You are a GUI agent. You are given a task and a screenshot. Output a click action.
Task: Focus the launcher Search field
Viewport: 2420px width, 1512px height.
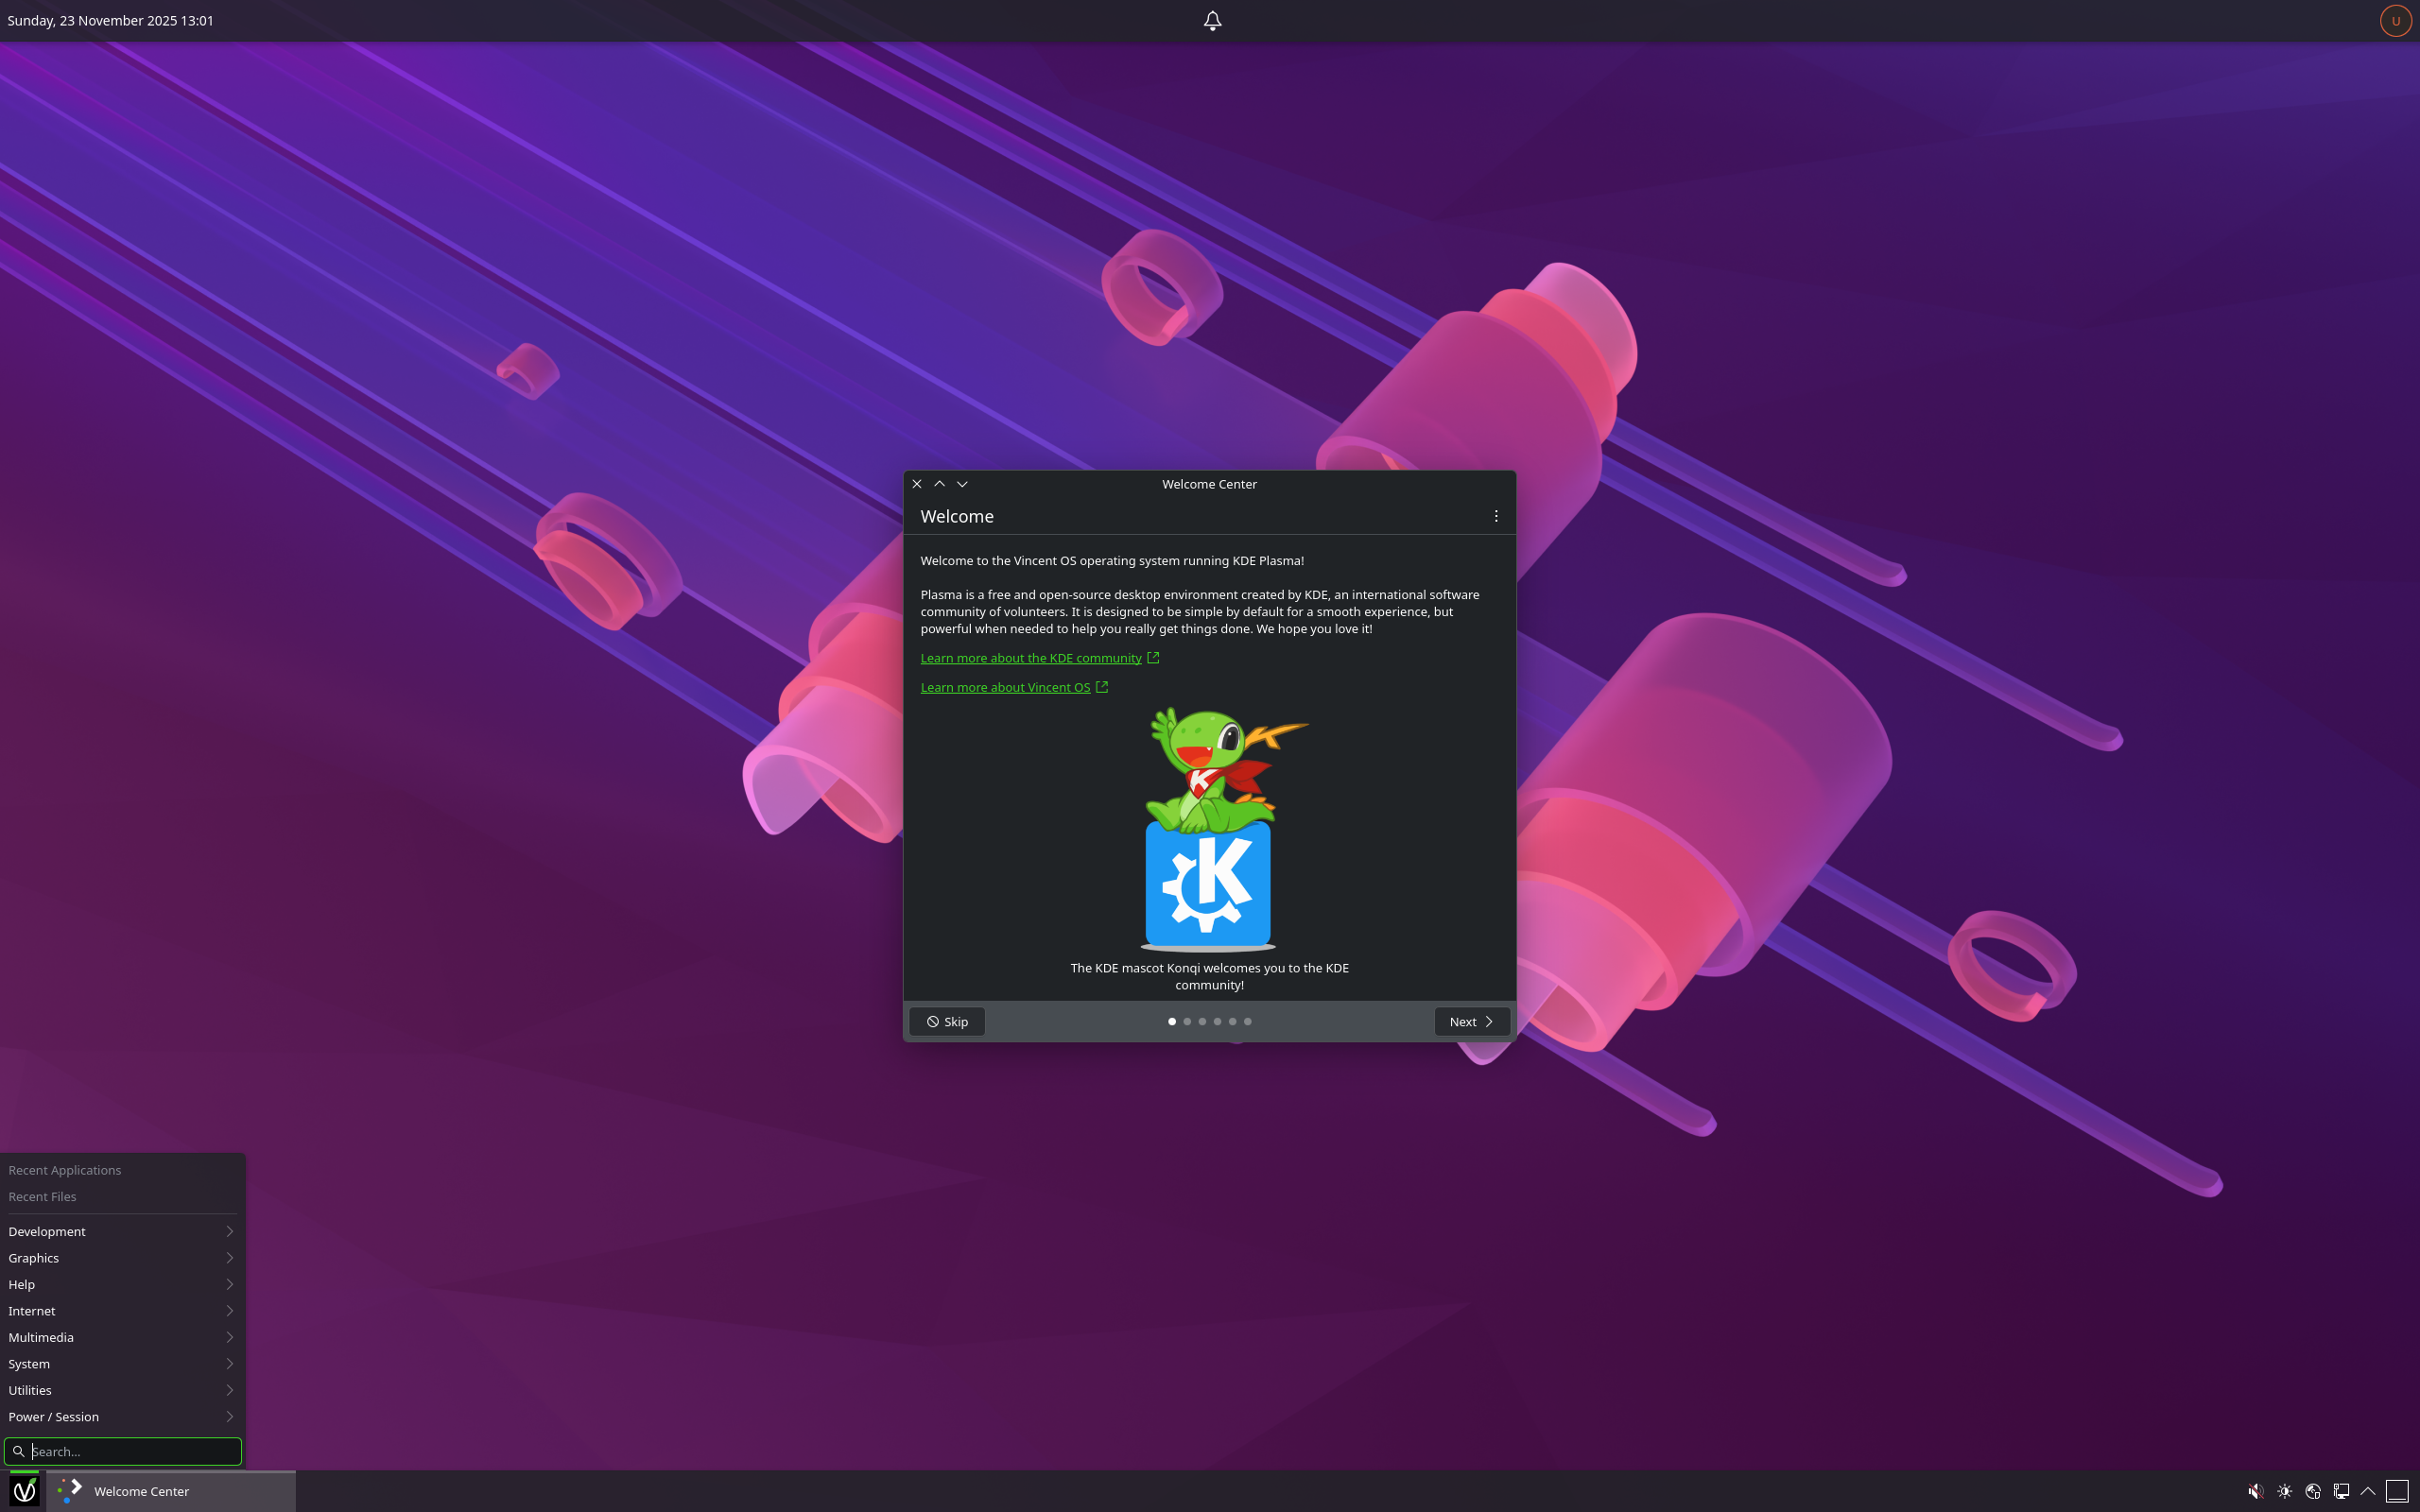click(x=122, y=1451)
